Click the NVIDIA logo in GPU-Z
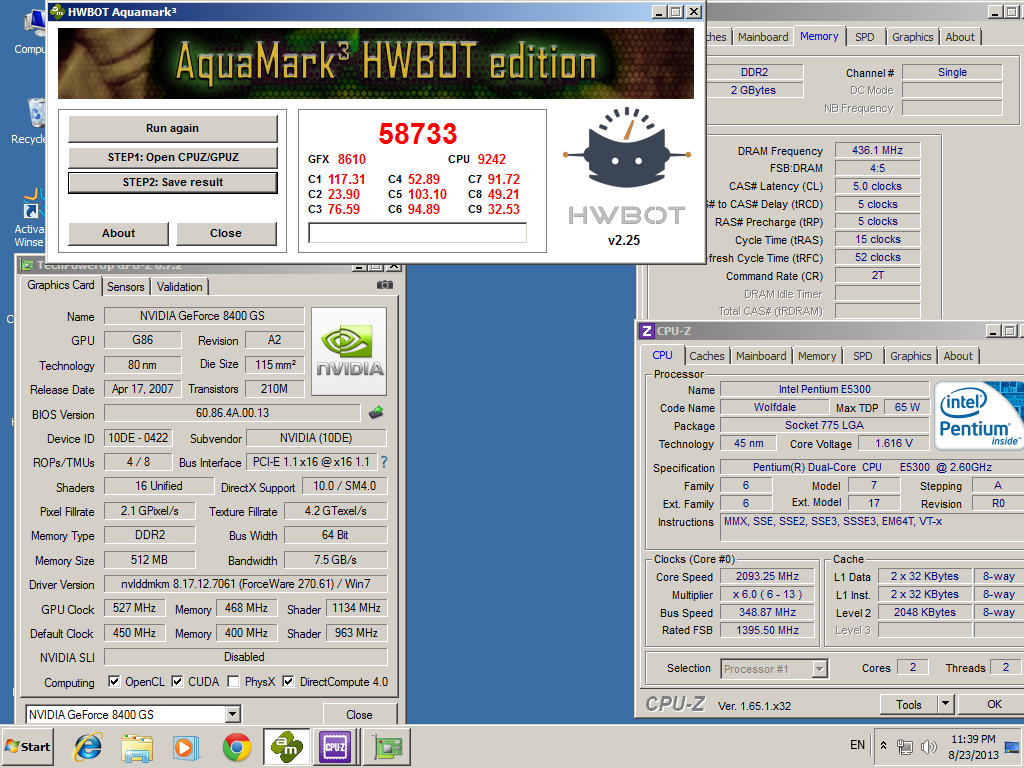1024x768 pixels. [349, 351]
